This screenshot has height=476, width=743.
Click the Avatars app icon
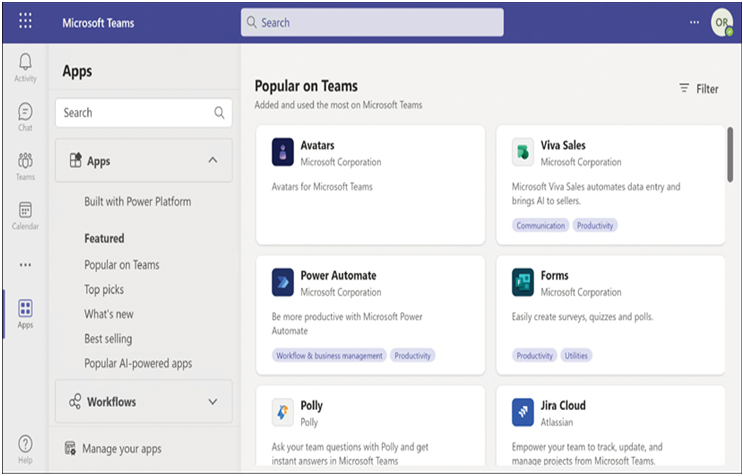[282, 152]
